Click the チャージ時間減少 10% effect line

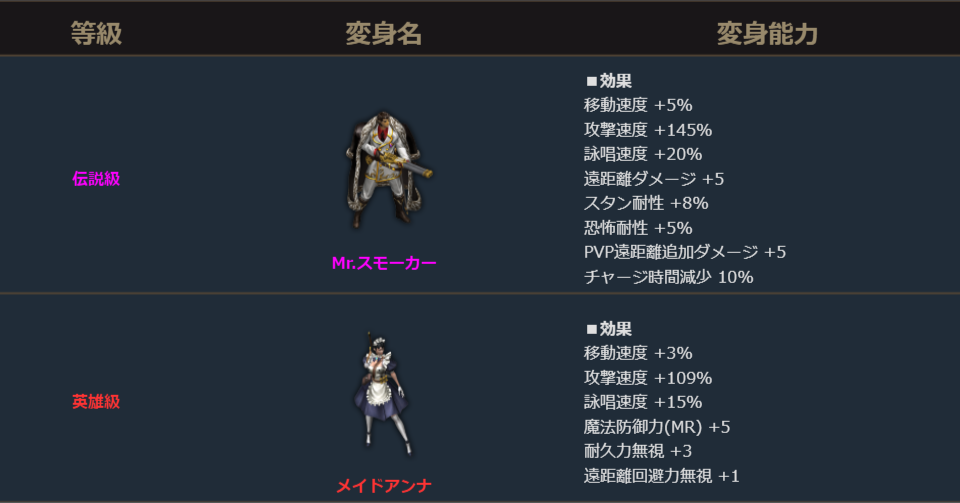tap(668, 277)
